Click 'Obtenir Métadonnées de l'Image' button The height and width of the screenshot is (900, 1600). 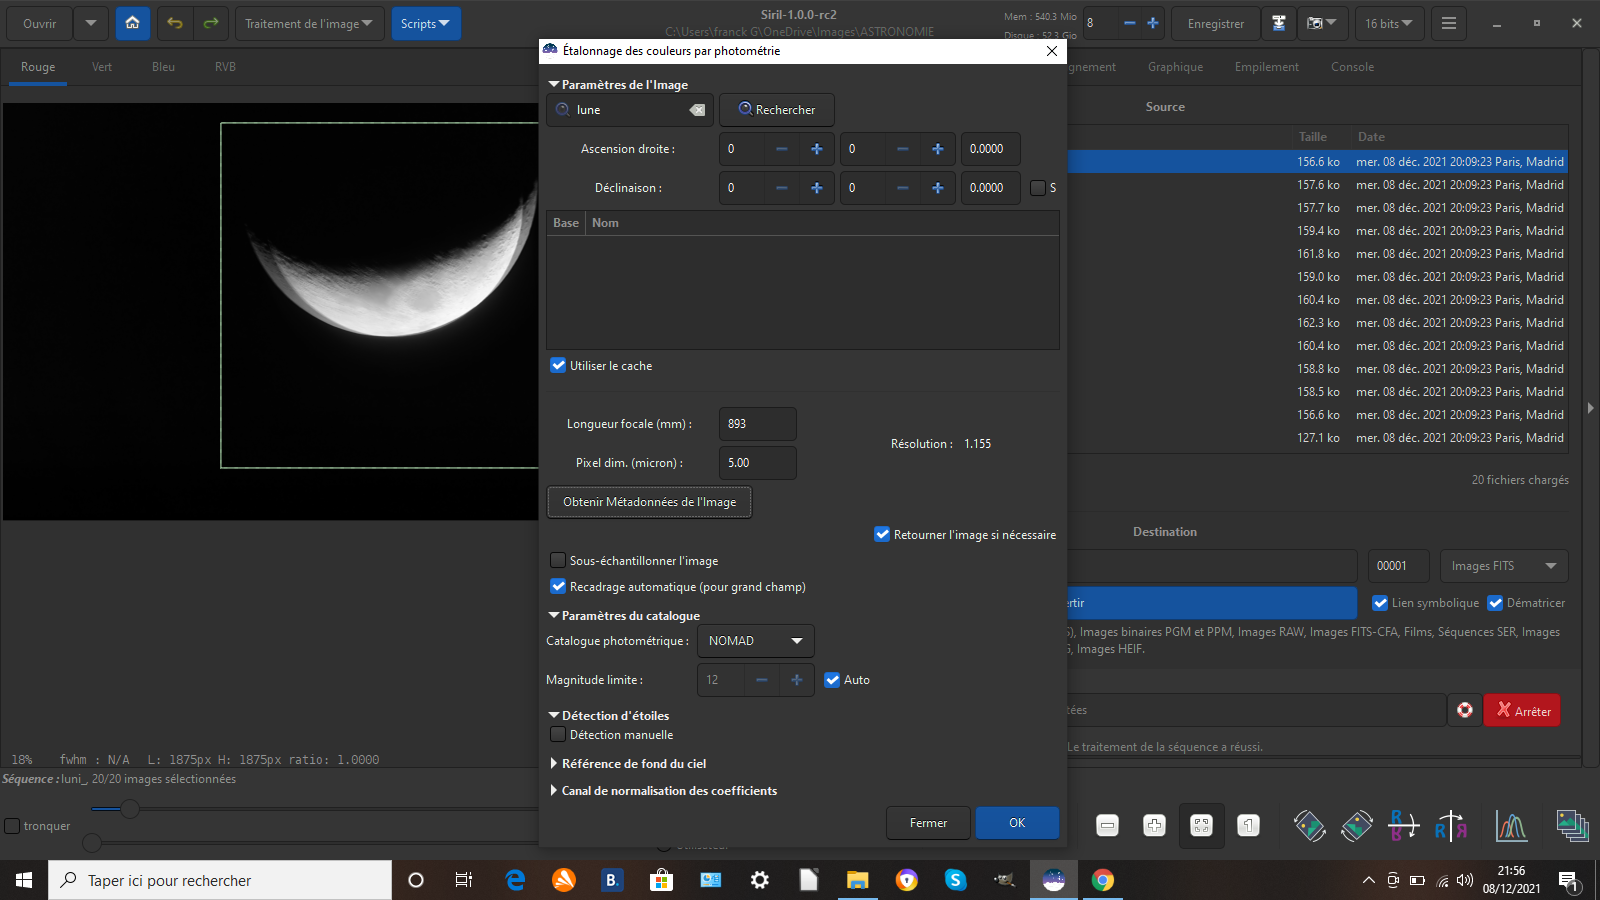point(649,502)
